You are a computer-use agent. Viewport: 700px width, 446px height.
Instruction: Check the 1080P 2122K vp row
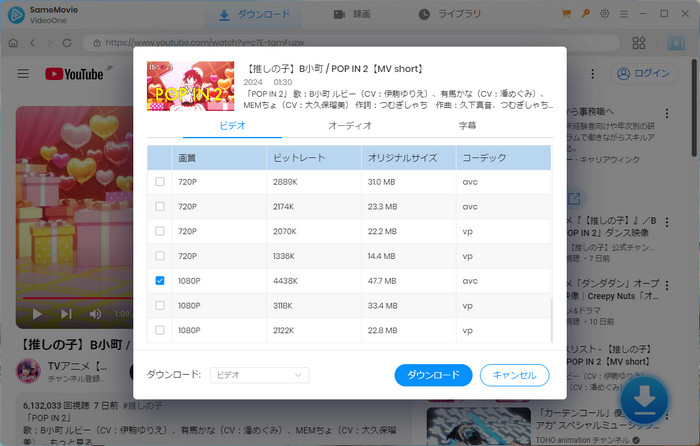[160, 330]
